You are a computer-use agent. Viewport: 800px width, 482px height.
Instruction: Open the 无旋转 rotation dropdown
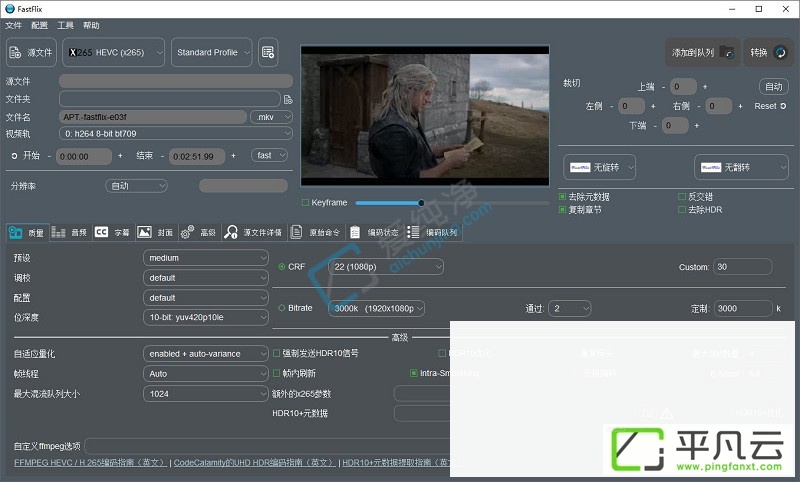[x=599, y=167]
